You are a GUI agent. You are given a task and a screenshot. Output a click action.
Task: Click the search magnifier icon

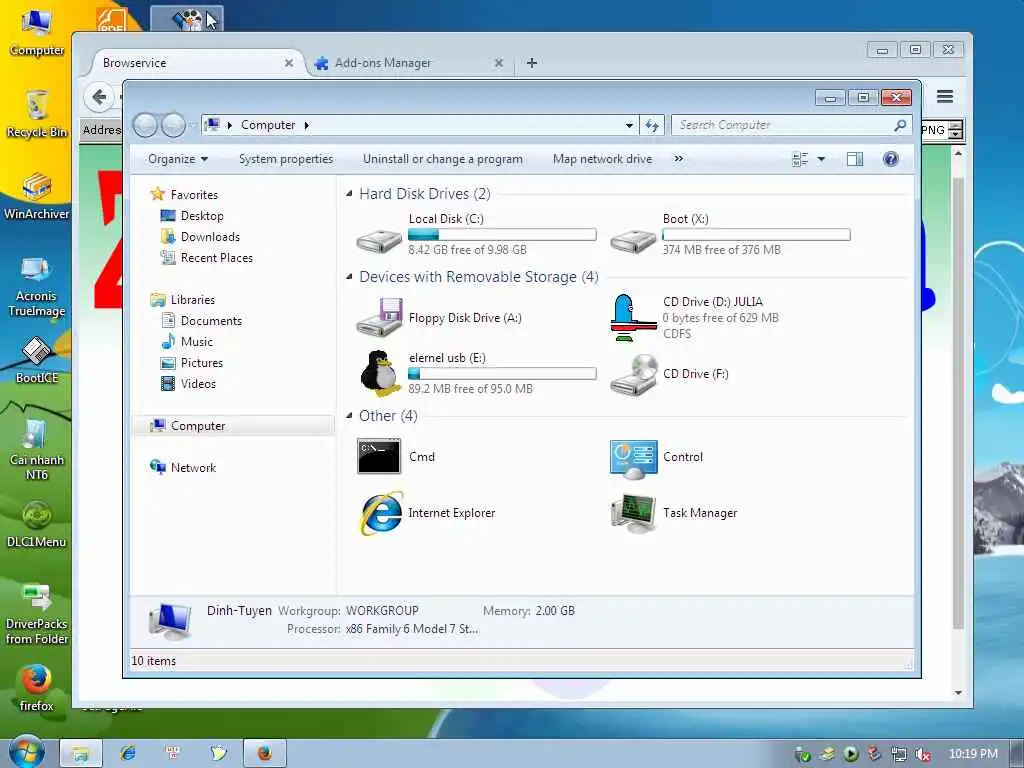(900, 125)
